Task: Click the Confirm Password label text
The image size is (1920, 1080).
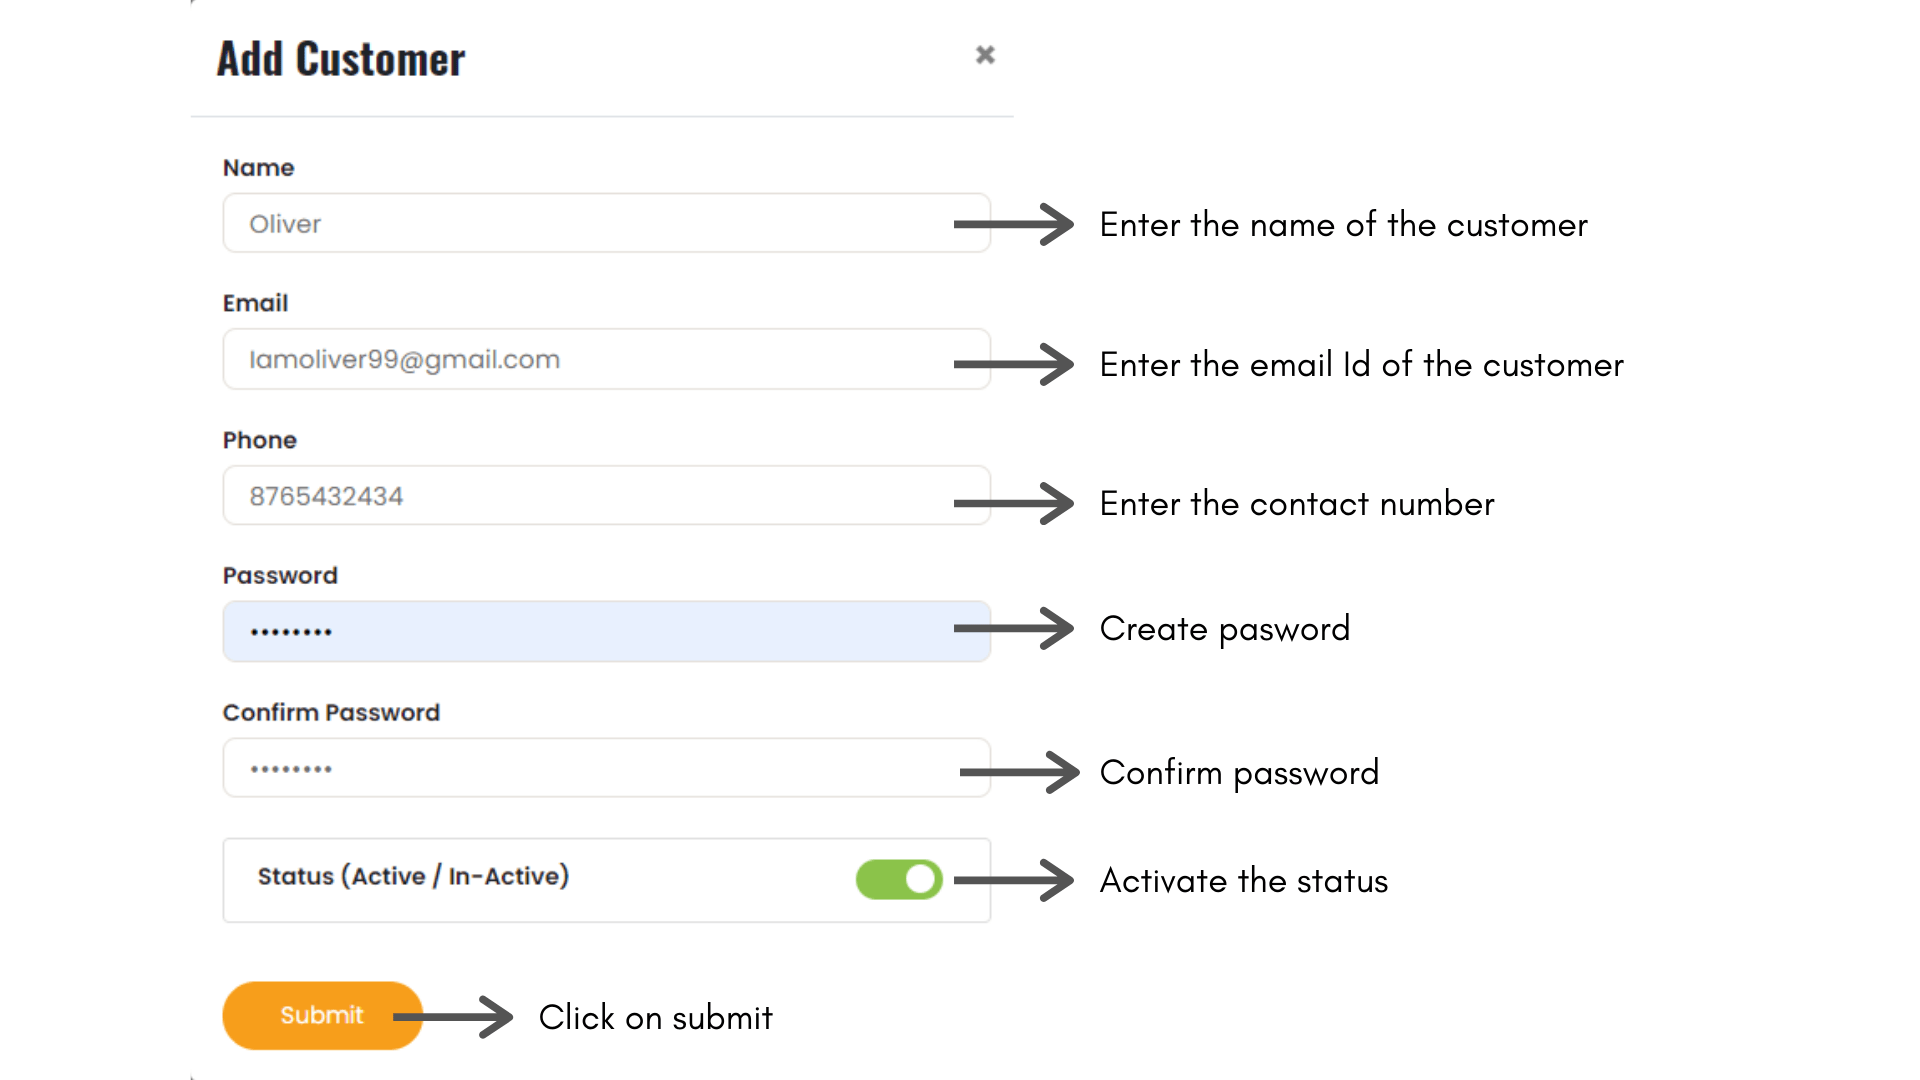Action: point(331,712)
